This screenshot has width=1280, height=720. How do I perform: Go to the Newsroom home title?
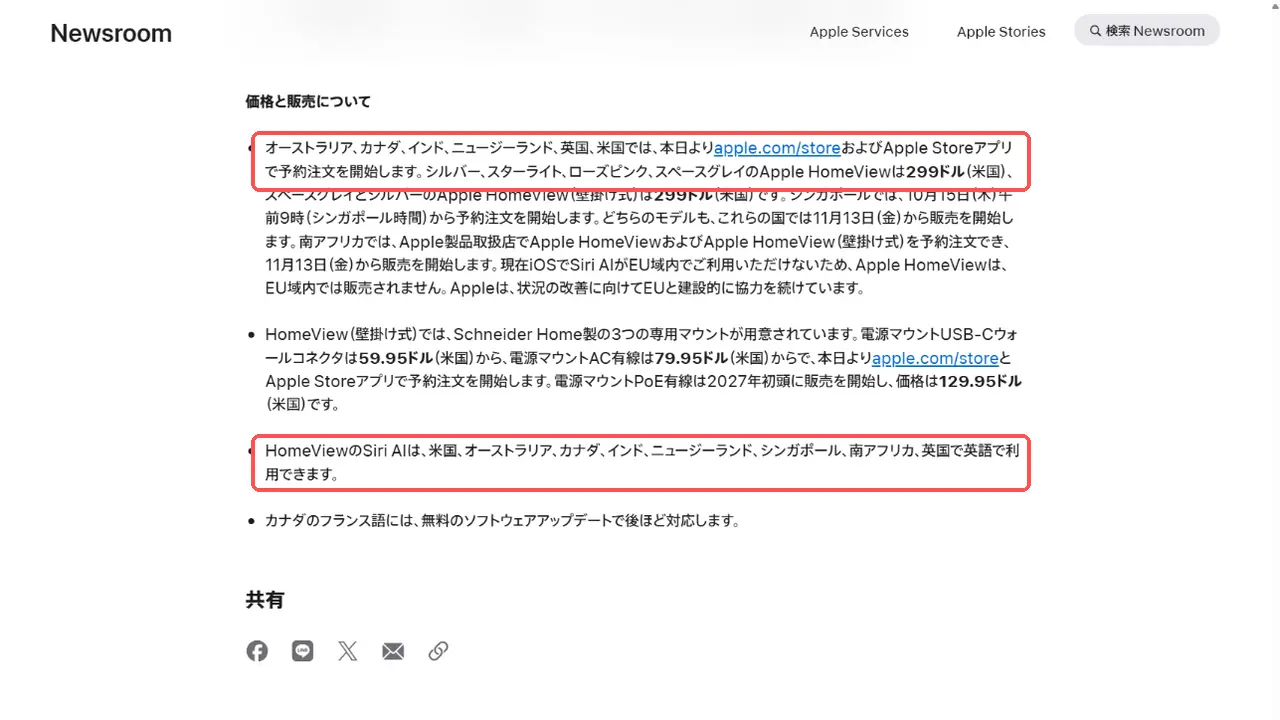111,33
